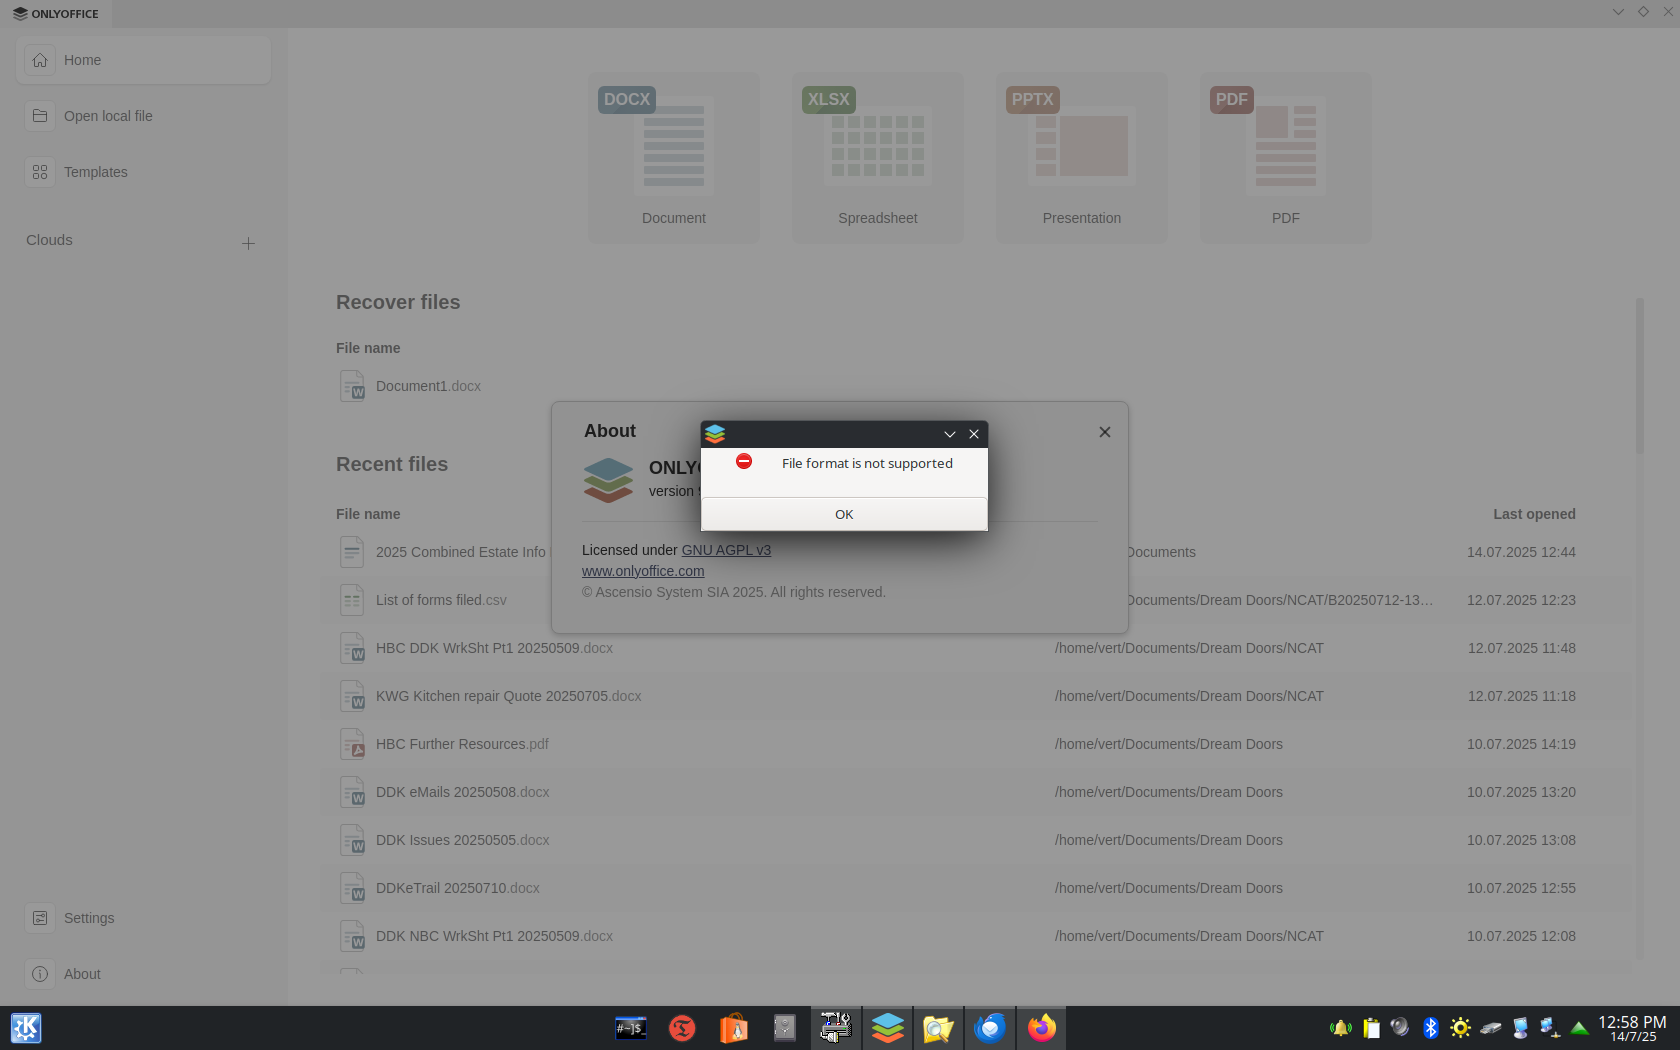Open Settings in the sidebar
Viewport: 1680px width, 1050px height.
pyautogui.click(x=144, y=918)
